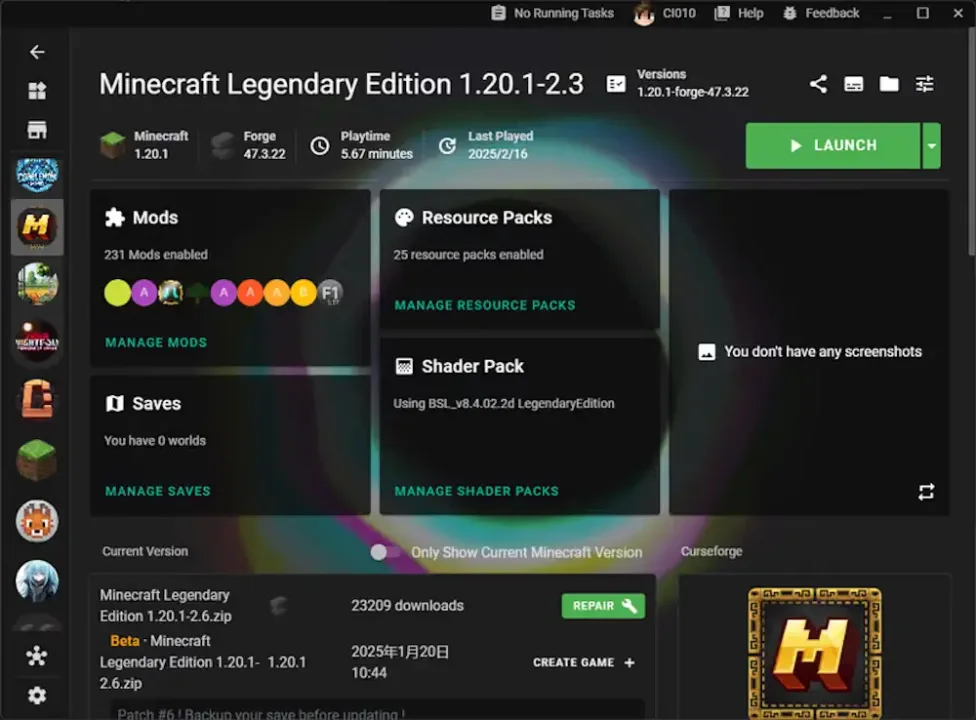Expand the Launch button dropdown arrow

931,145
